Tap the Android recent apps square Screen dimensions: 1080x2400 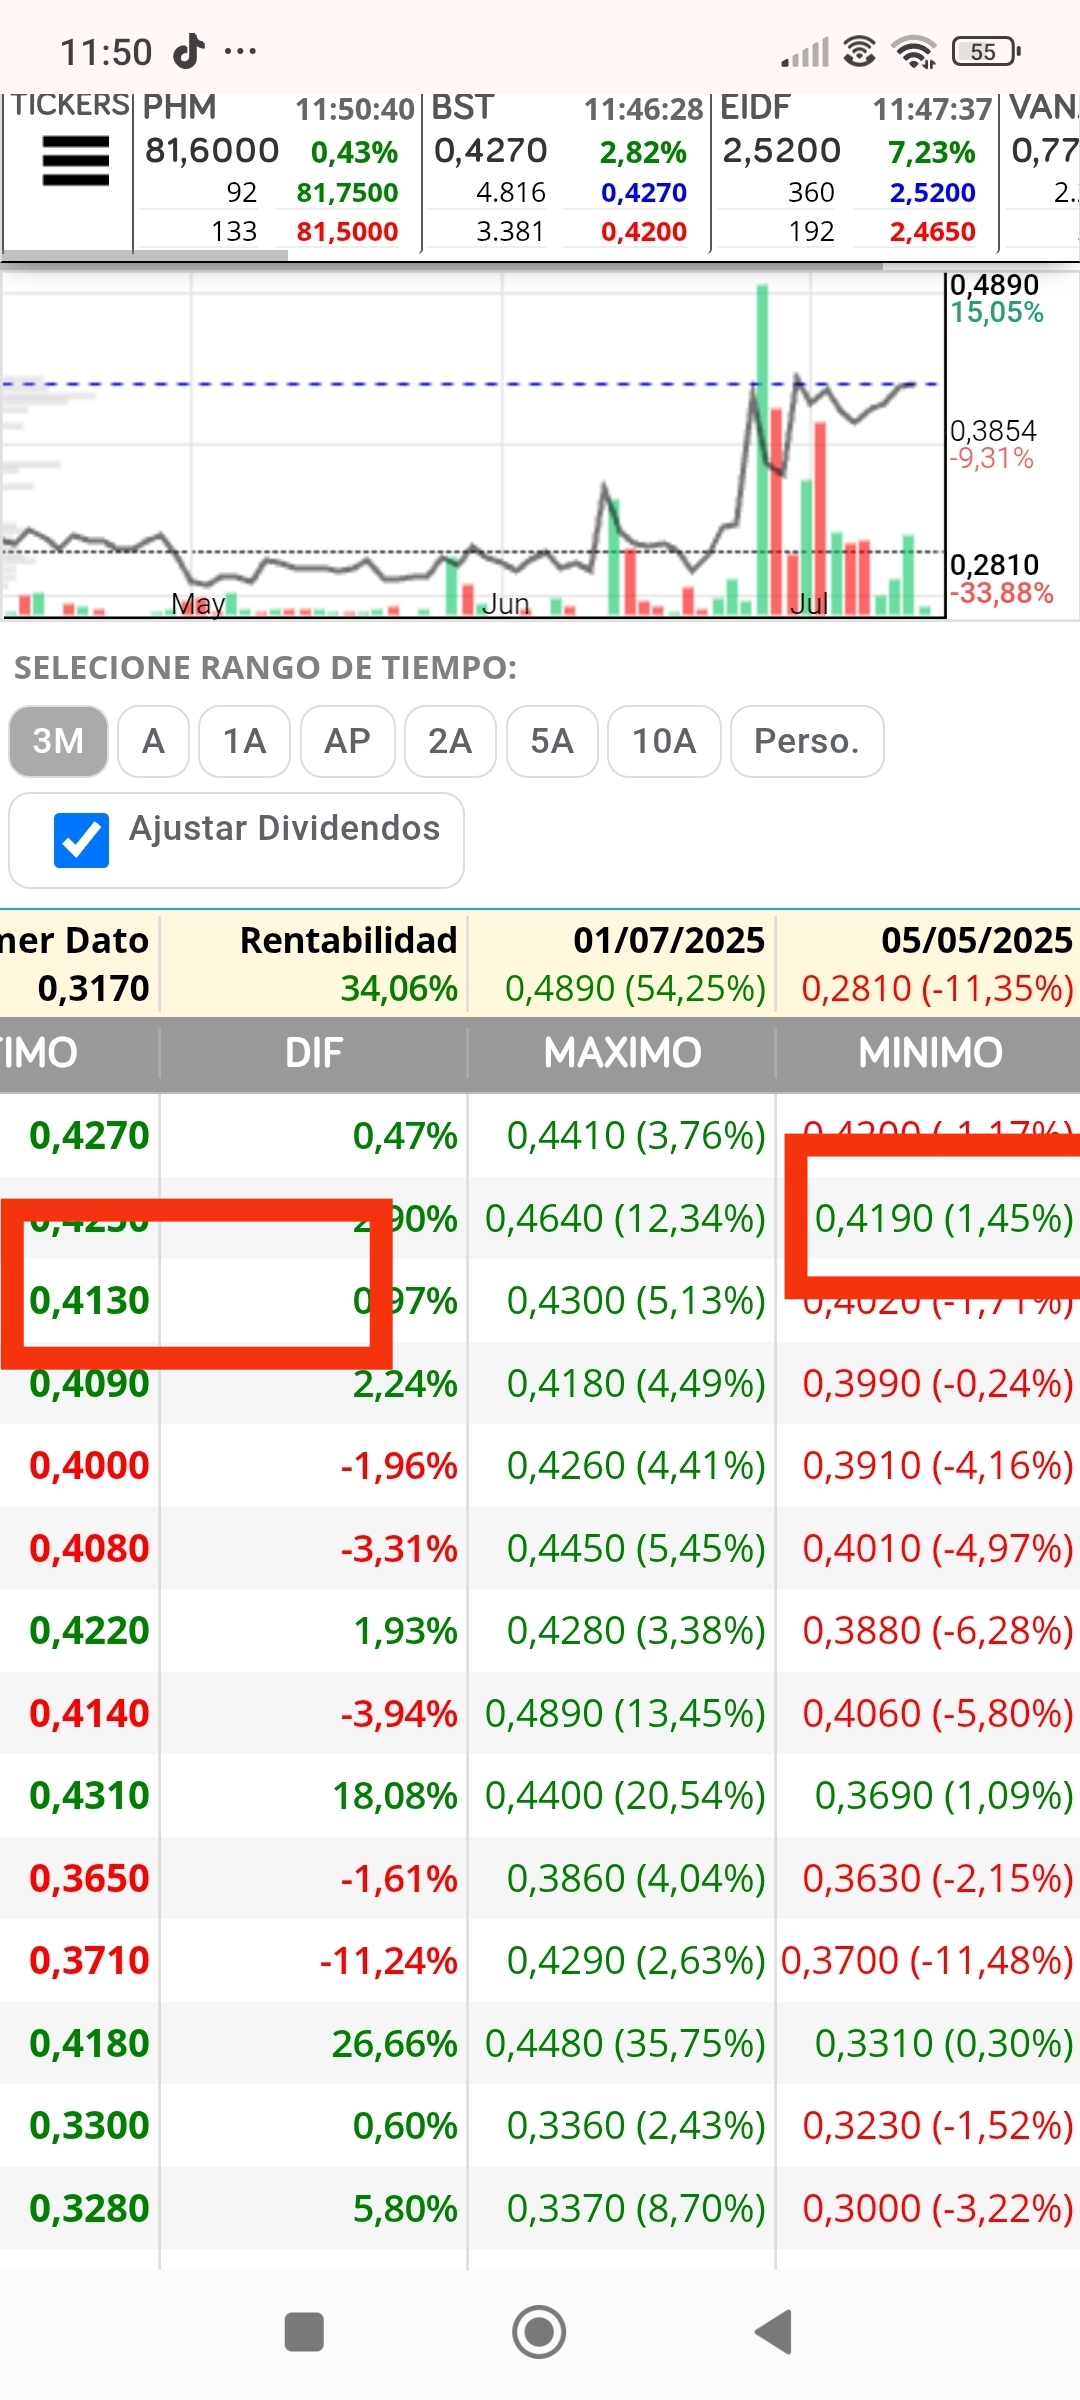(304, 2332)
